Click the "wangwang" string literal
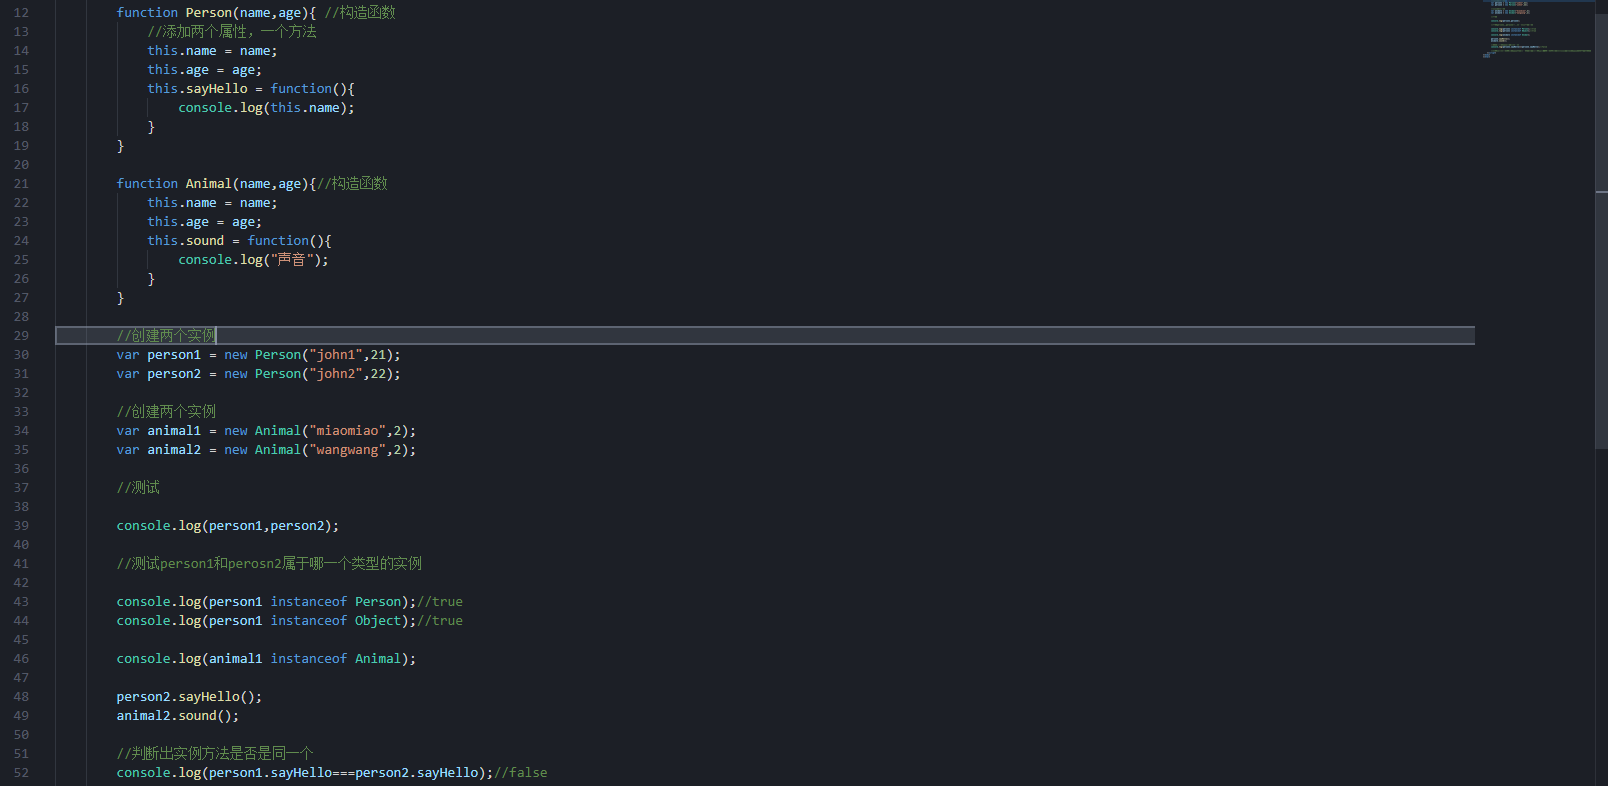The image size is (1608, 786). point(347,450)
